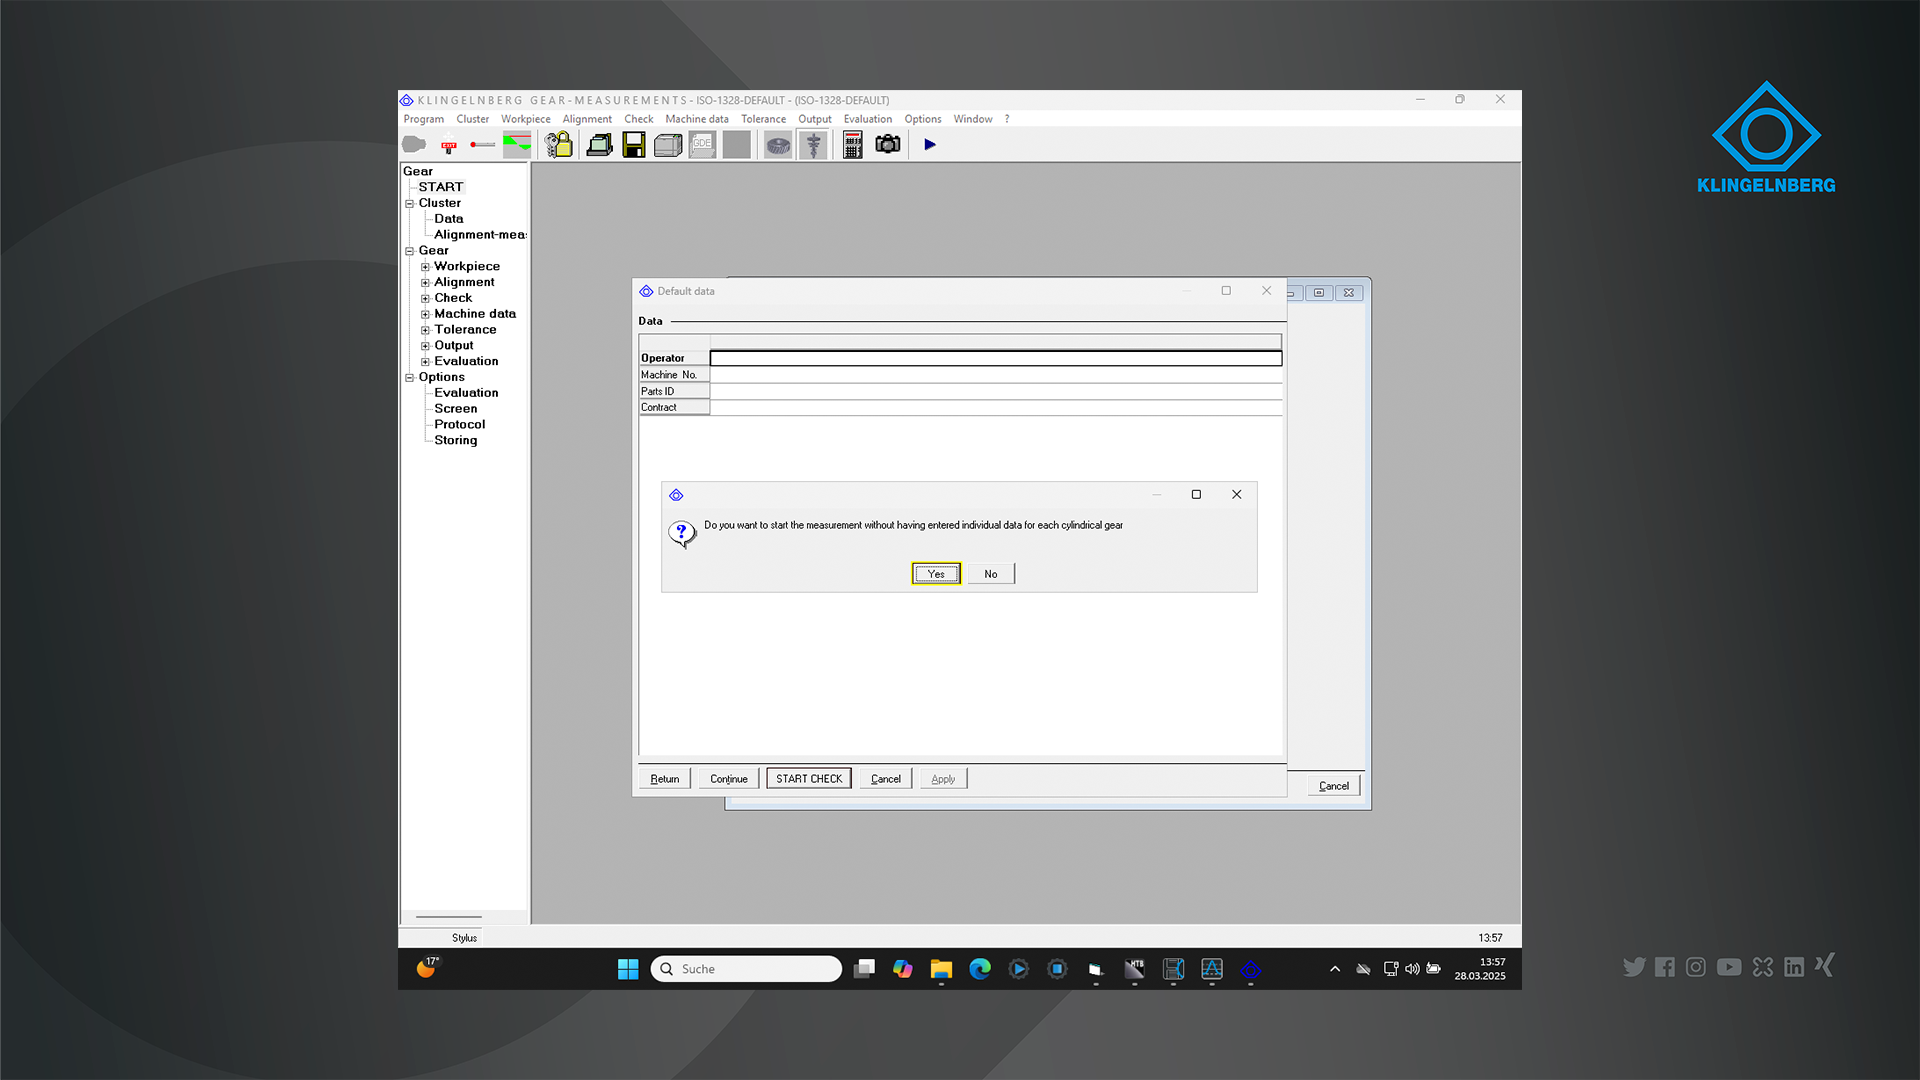1920x1080 pixels.
Task: Click the Suche search box on taskbar
Action: coord(746,969)
